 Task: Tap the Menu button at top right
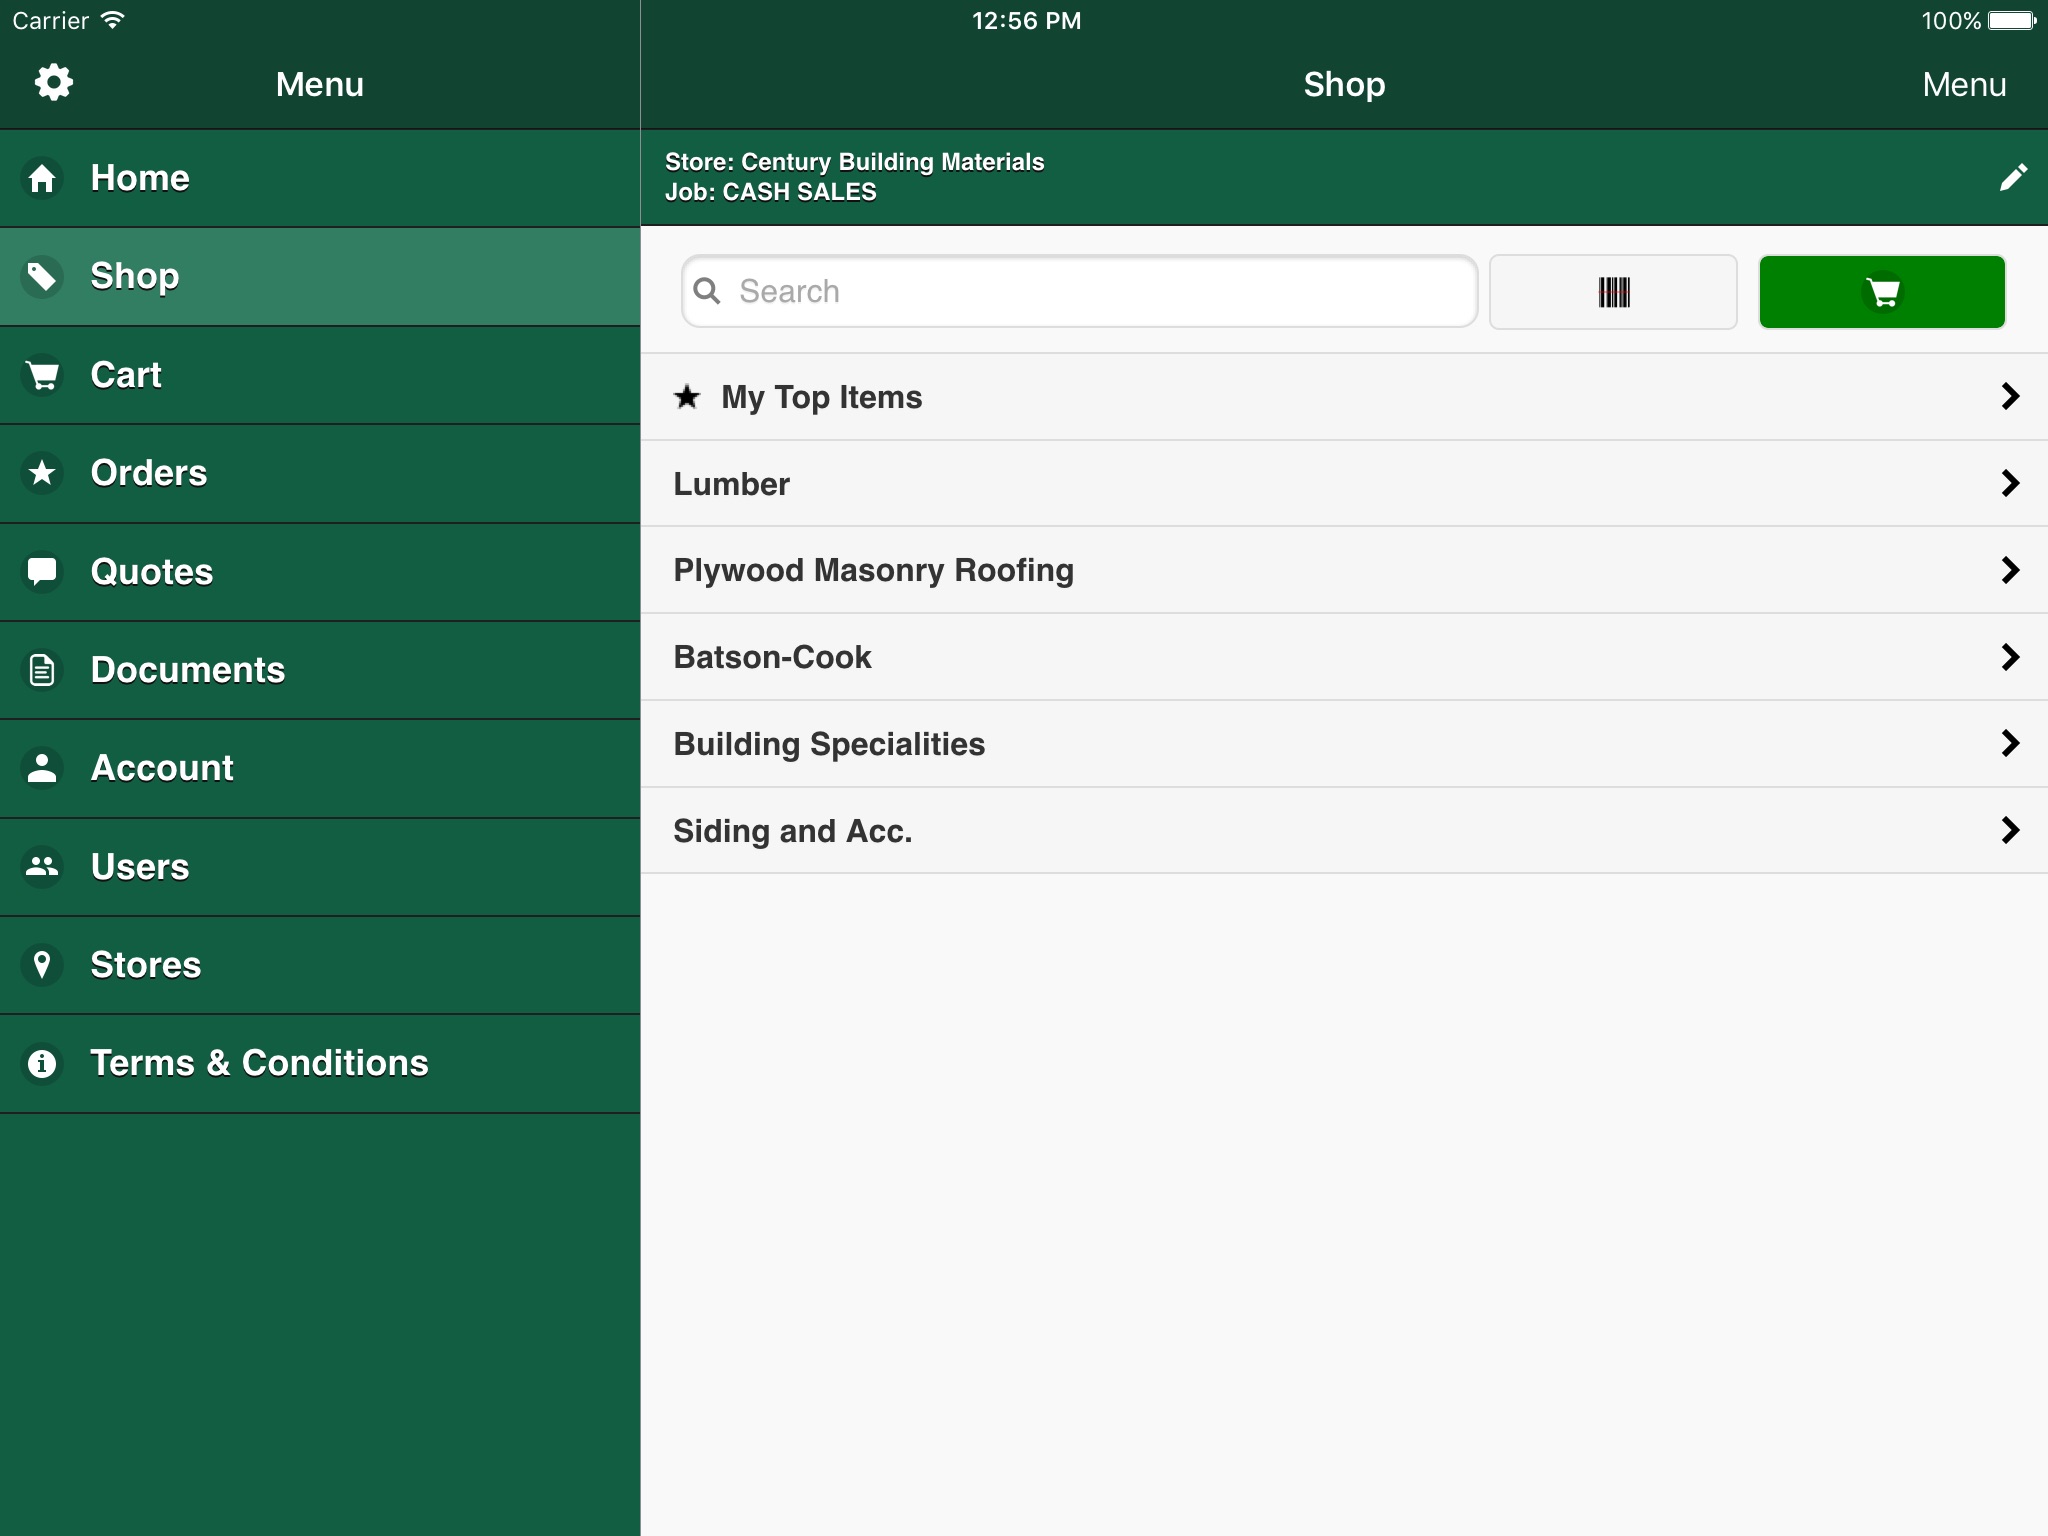pyautogui.click(x=1963, y=85)
